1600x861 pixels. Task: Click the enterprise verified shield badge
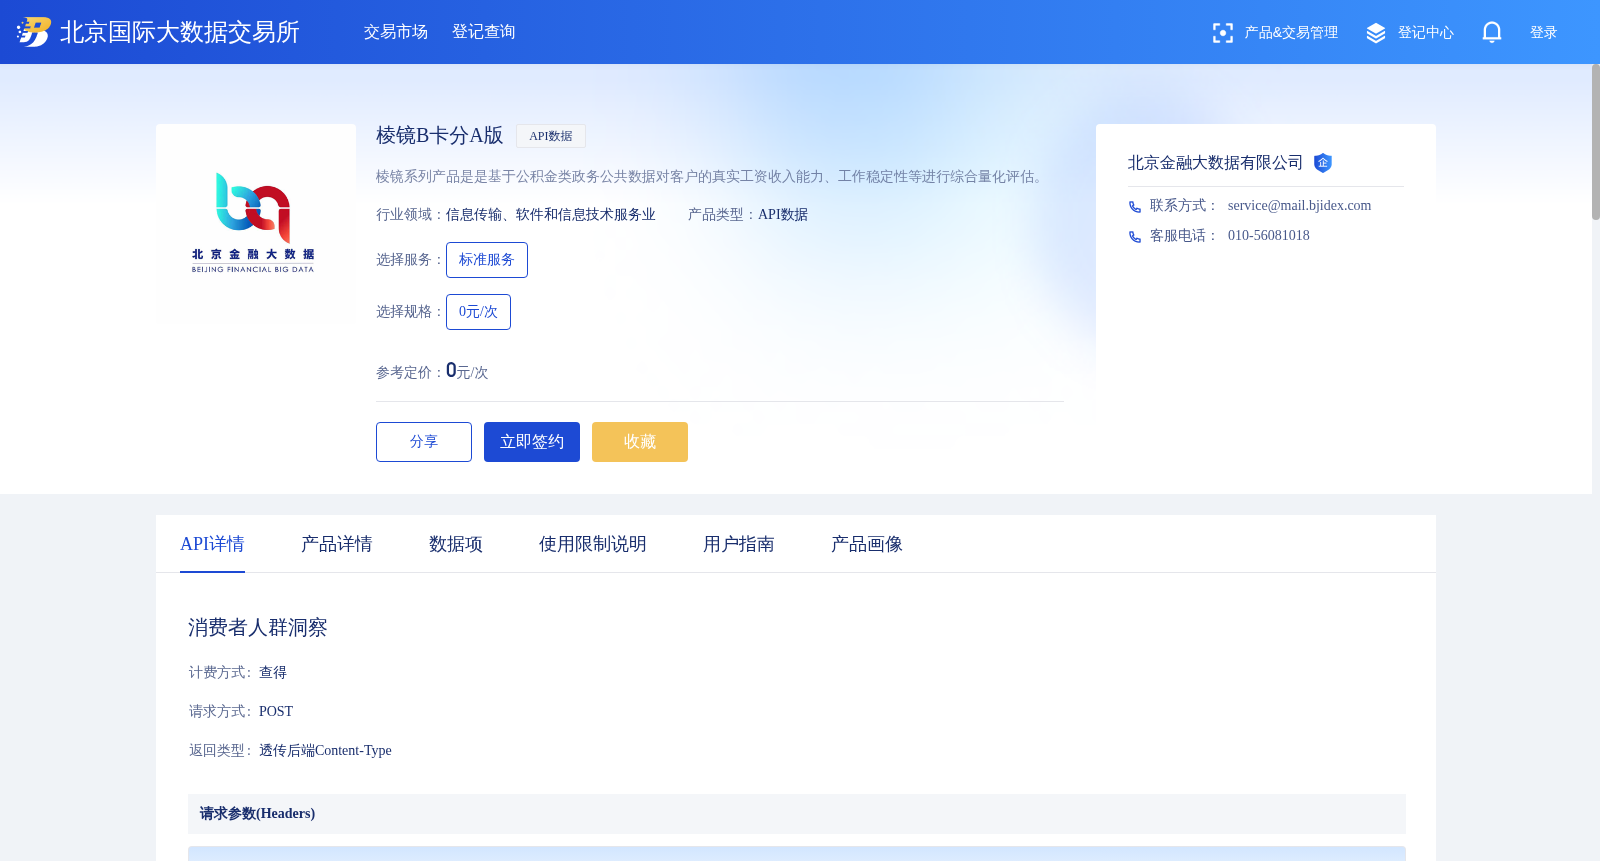pyautogui.click(x=1323, y=163)
